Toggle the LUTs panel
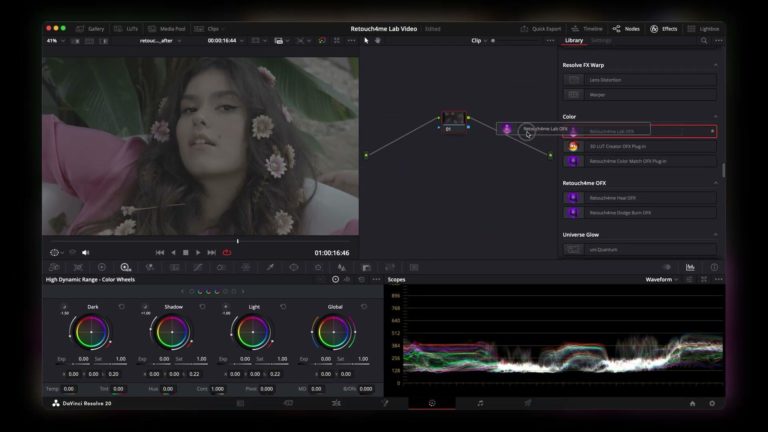The height and width of the screenshot is (432, 768). (x=126, y=29)
